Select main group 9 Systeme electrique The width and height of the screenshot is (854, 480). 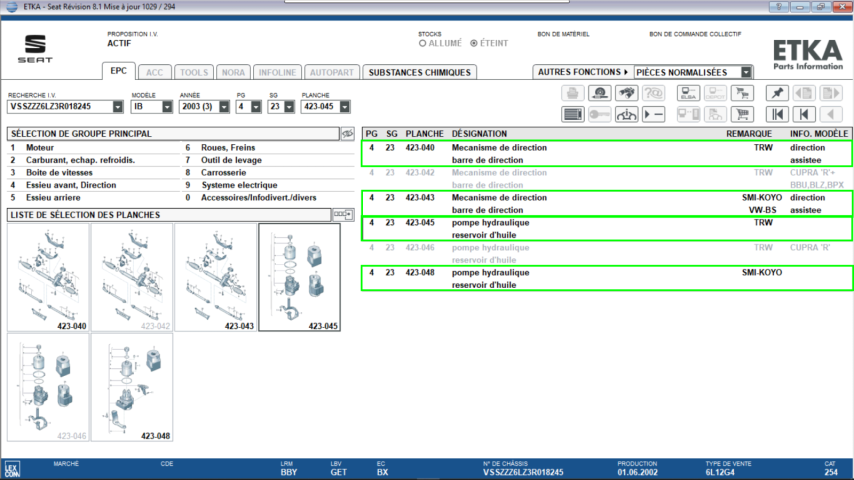269,185
